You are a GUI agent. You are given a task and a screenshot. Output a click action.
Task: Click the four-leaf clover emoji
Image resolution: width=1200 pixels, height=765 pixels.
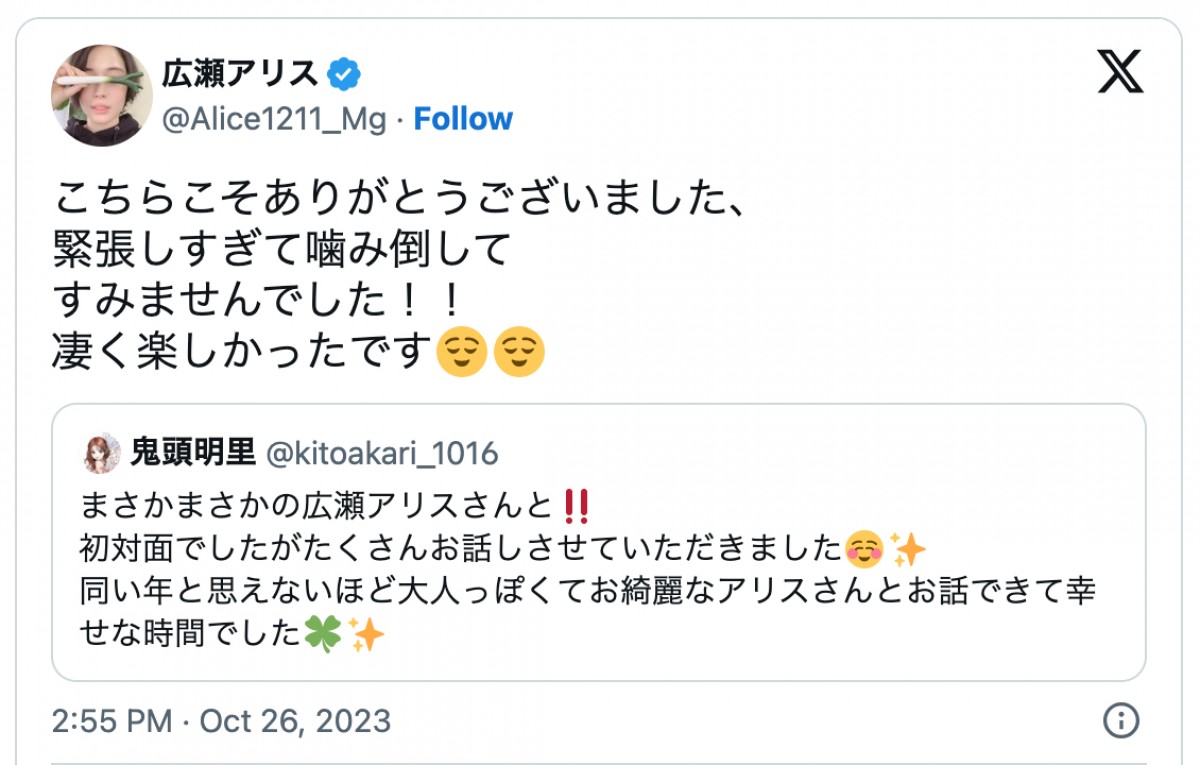click(x=322, y=634)
